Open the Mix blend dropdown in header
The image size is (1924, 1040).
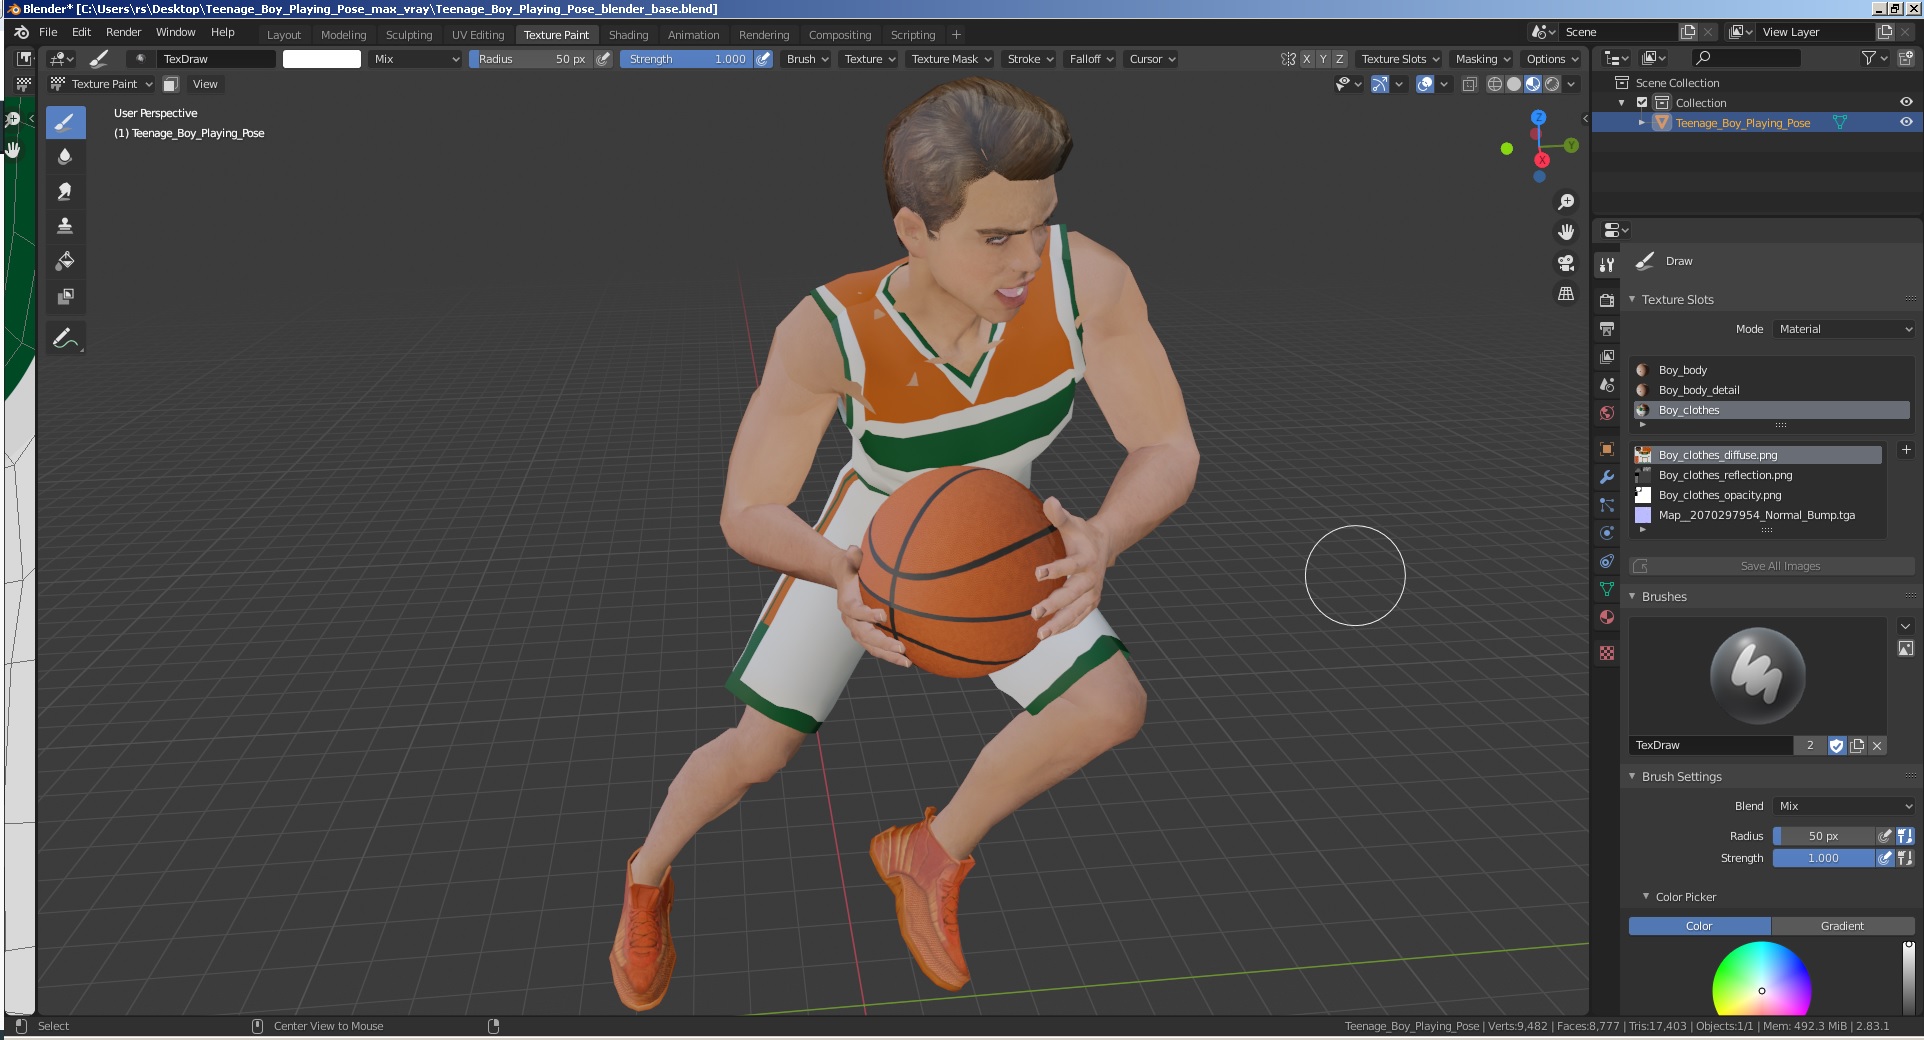coord(416,59)
